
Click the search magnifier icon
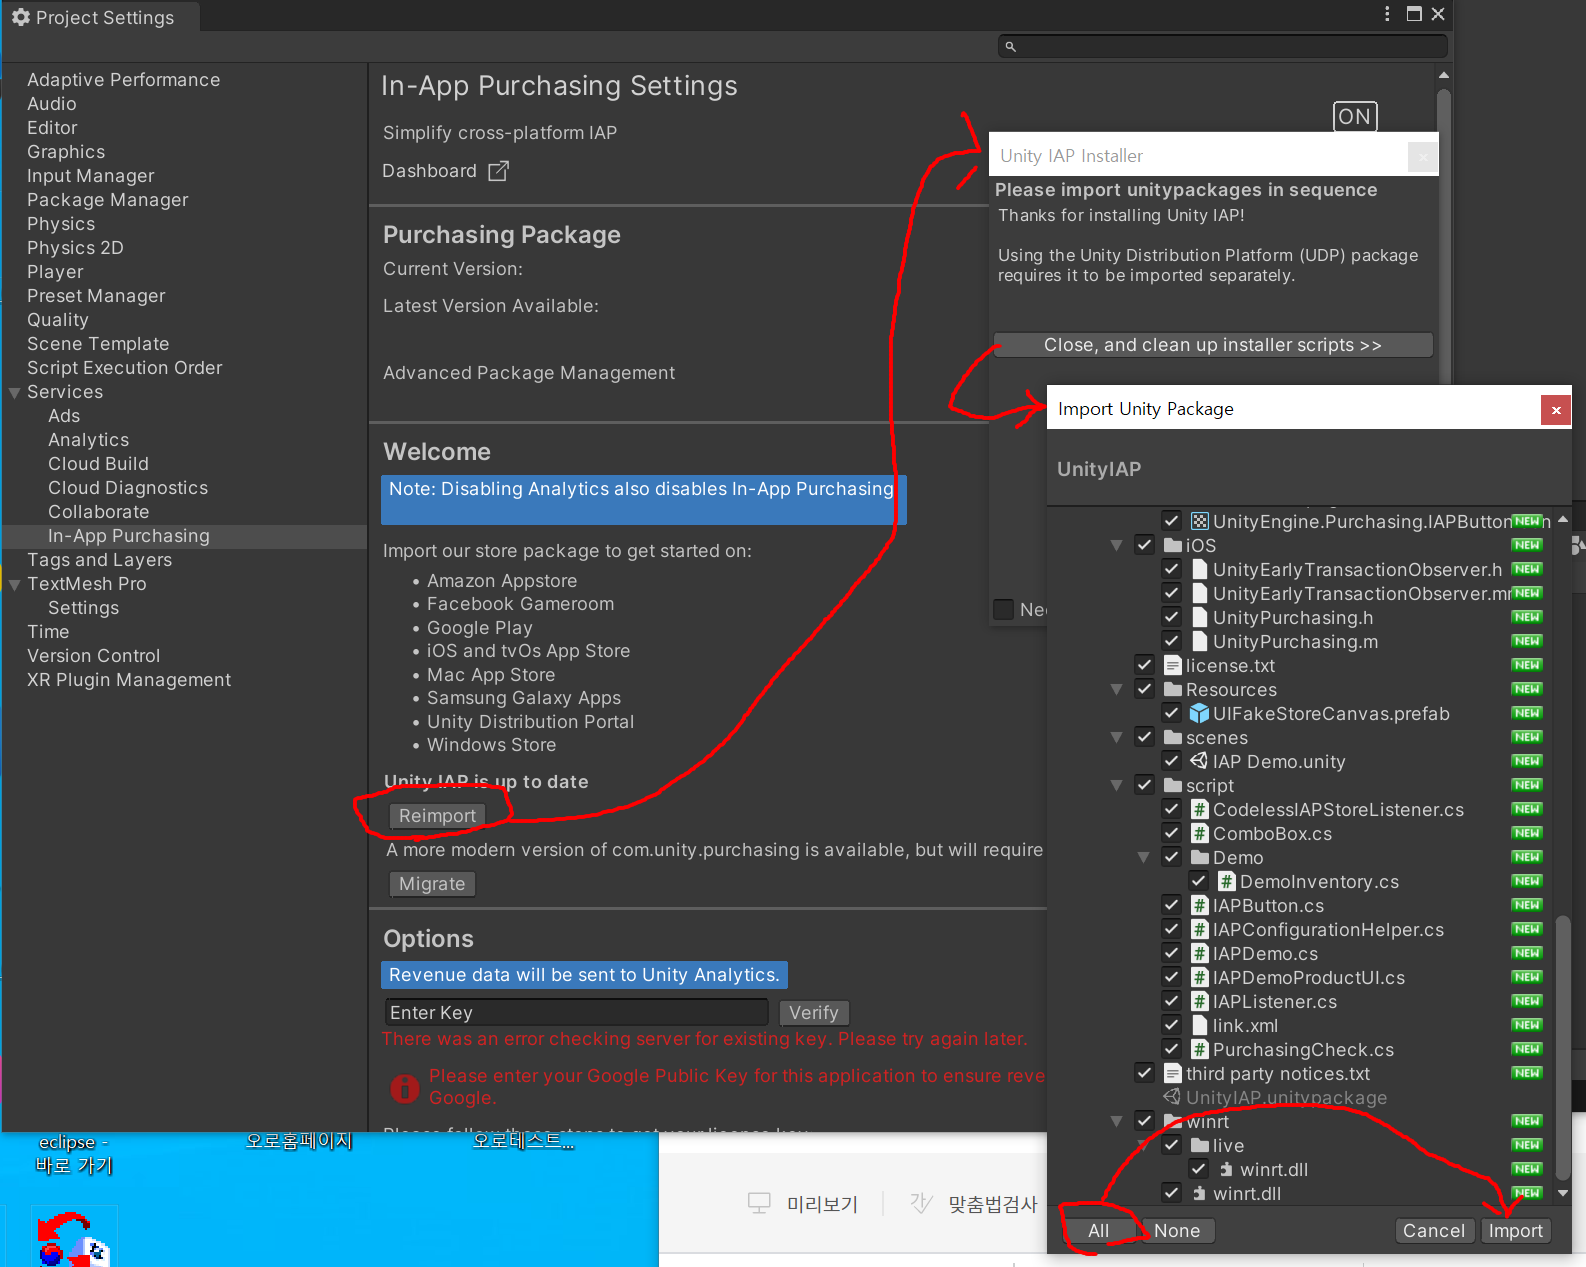coord(1011,47)
